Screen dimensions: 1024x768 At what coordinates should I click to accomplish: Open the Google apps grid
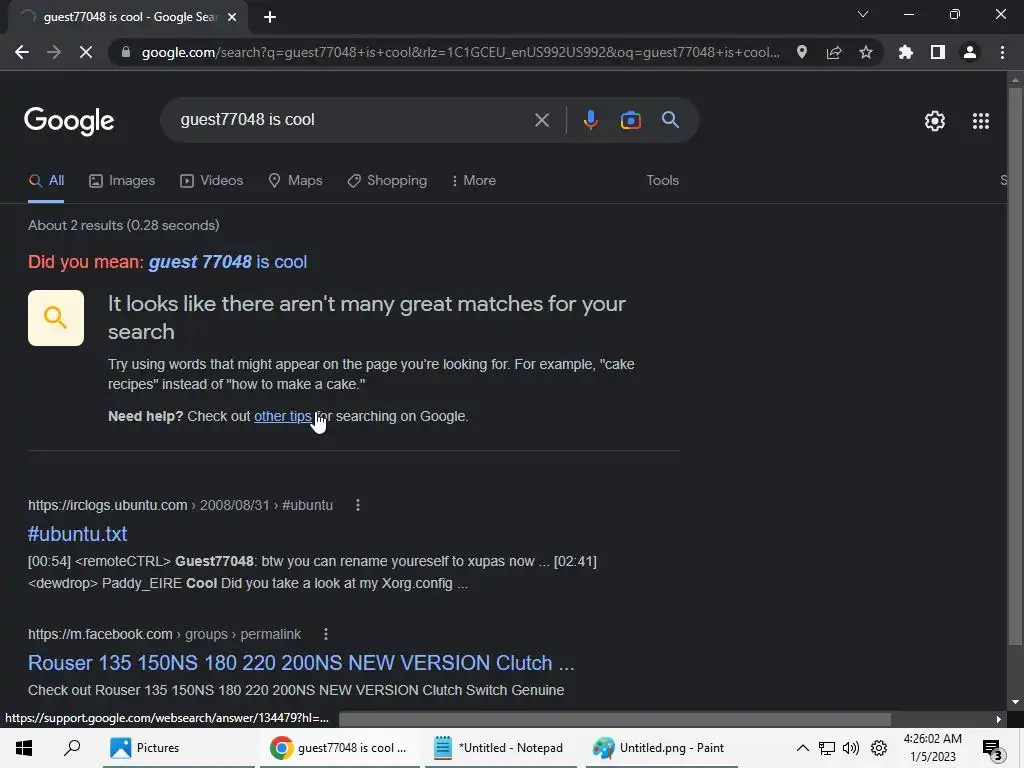point(981,121)
